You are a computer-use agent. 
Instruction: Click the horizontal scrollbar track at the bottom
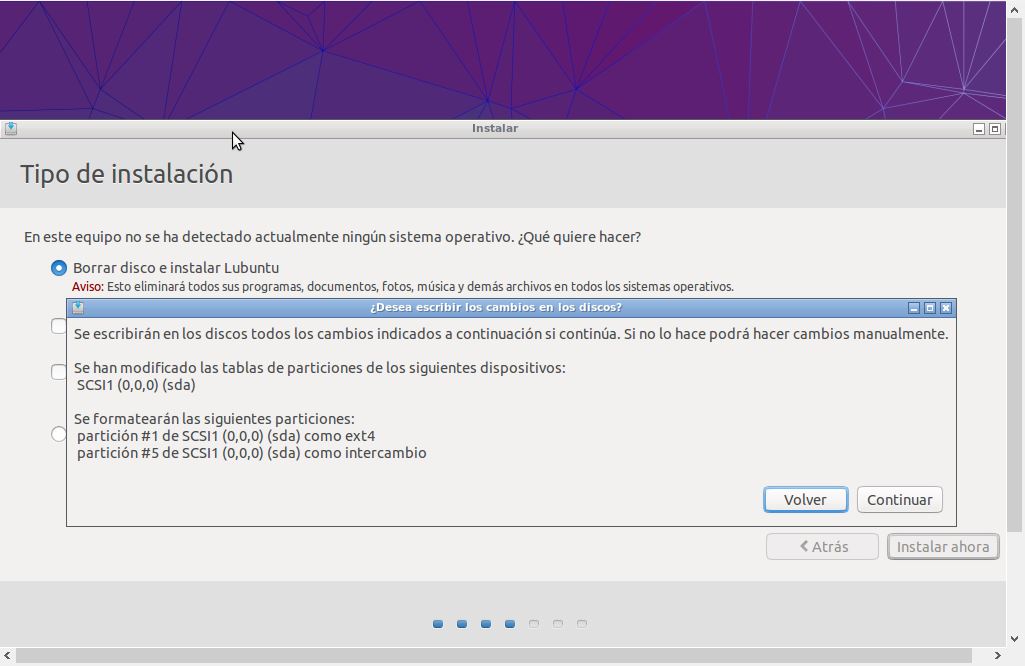[500, 656]
